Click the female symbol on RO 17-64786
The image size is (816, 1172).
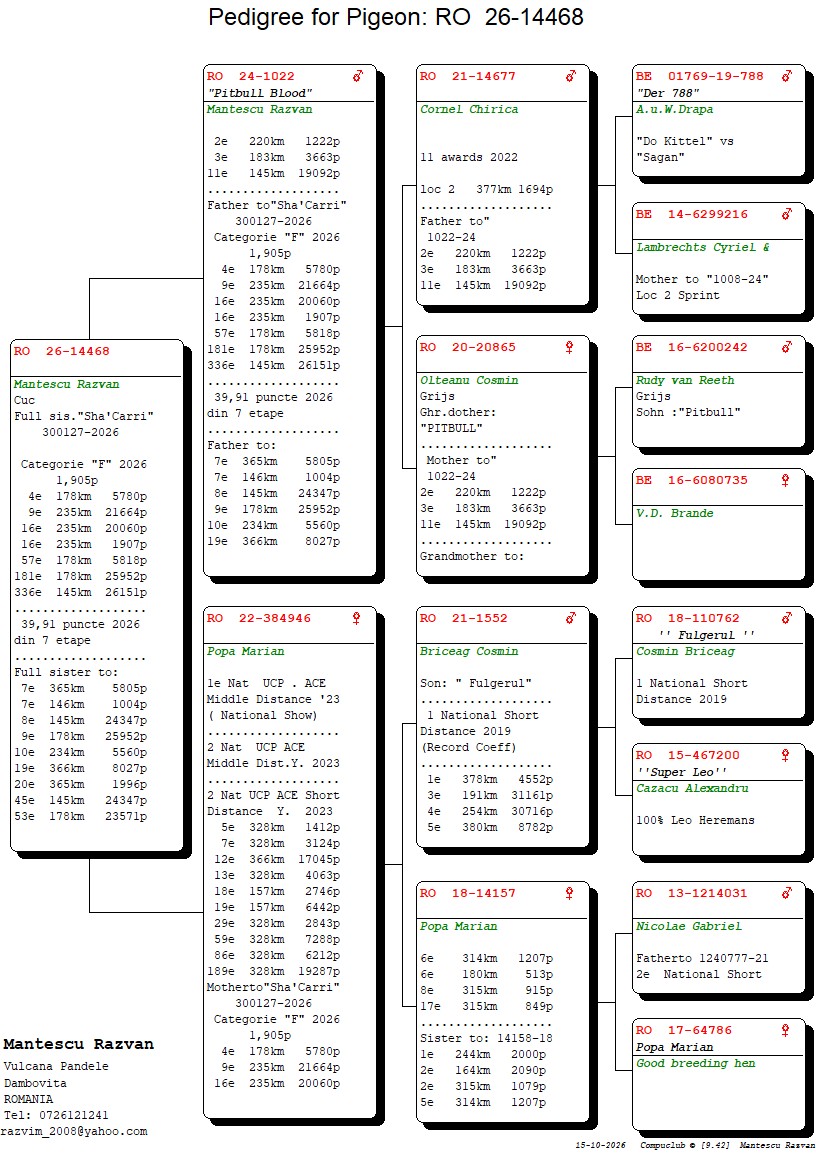click(x=785, y=1030)
